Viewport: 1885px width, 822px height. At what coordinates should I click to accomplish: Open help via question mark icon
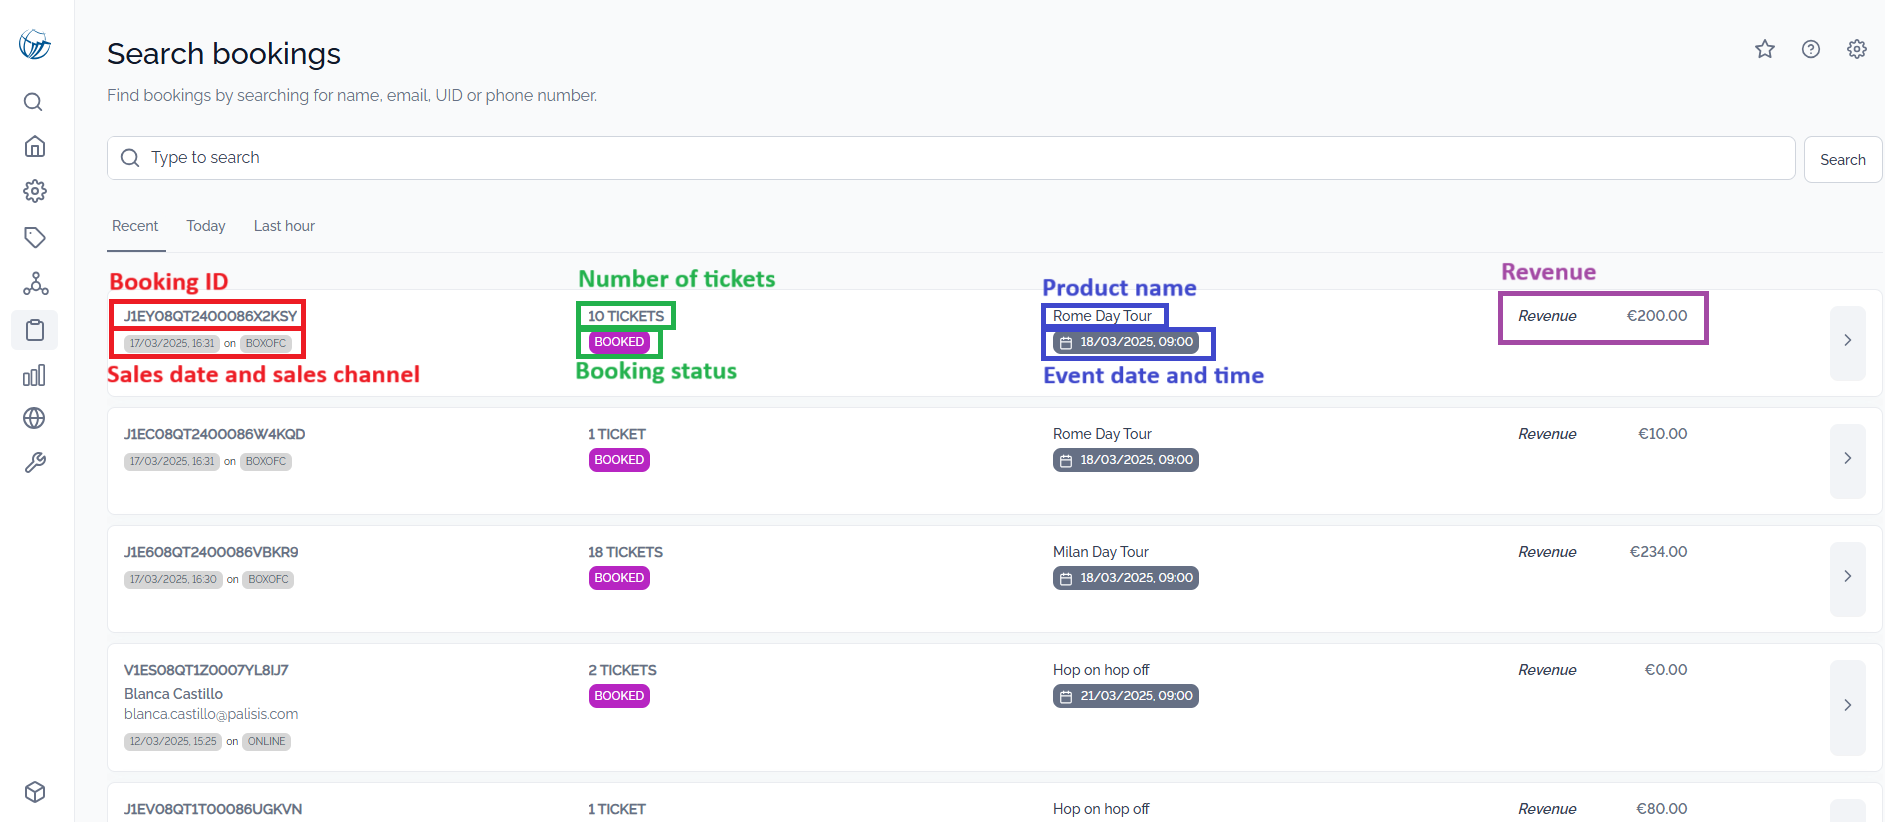click(1811, 49)
